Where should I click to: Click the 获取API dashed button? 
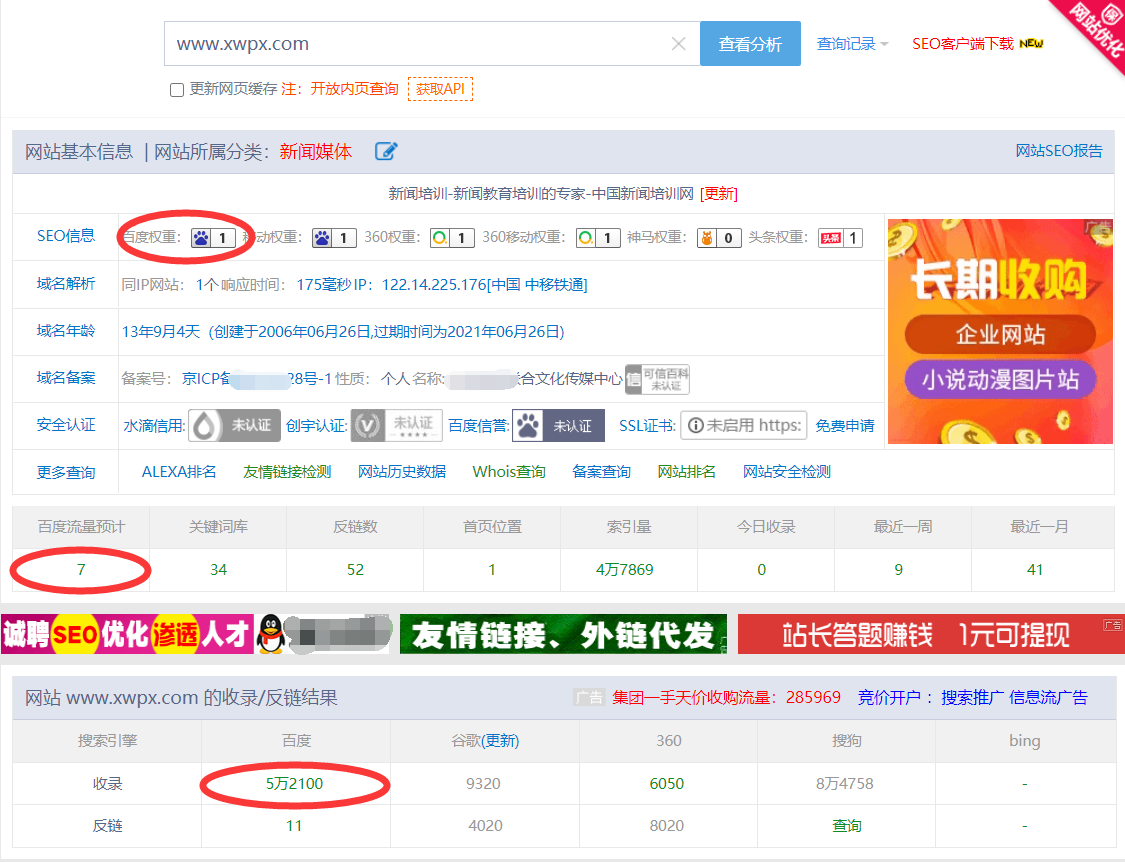(x=441, y=89)
